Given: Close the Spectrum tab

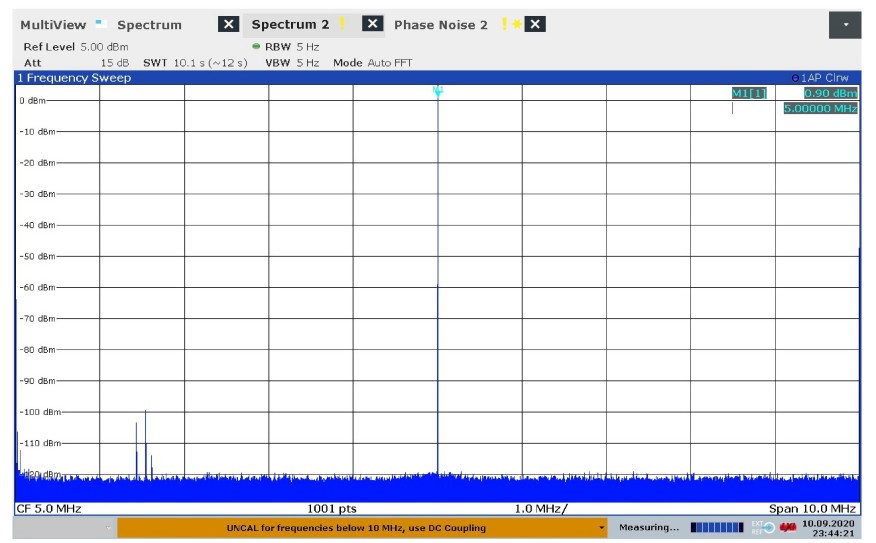Looking at the screenshot, I should [x=228, y=24].
